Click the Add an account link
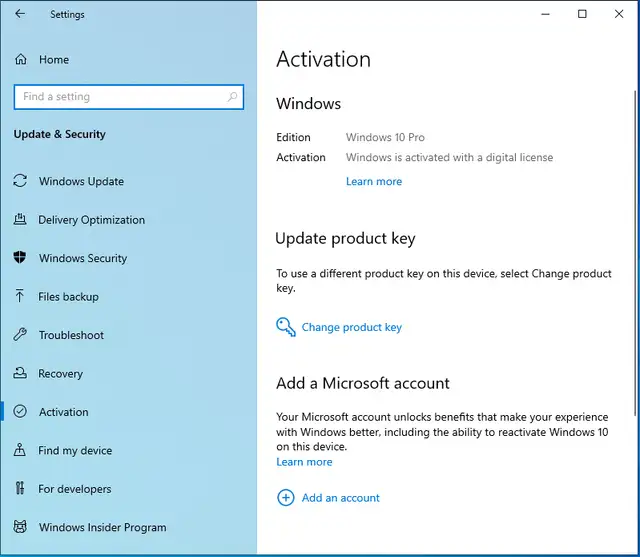This screenshot has height=557, width=640. tap(341, 498)
